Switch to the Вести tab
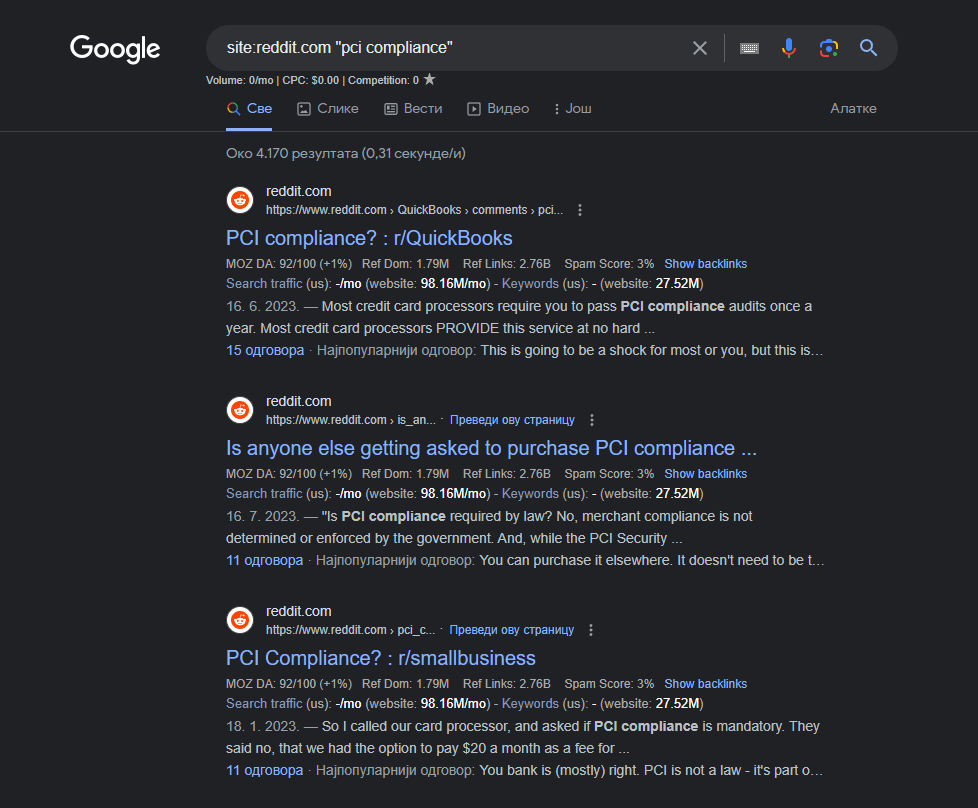Image resolution: width=978 pixels, height=808 pixels. point(414,109)
